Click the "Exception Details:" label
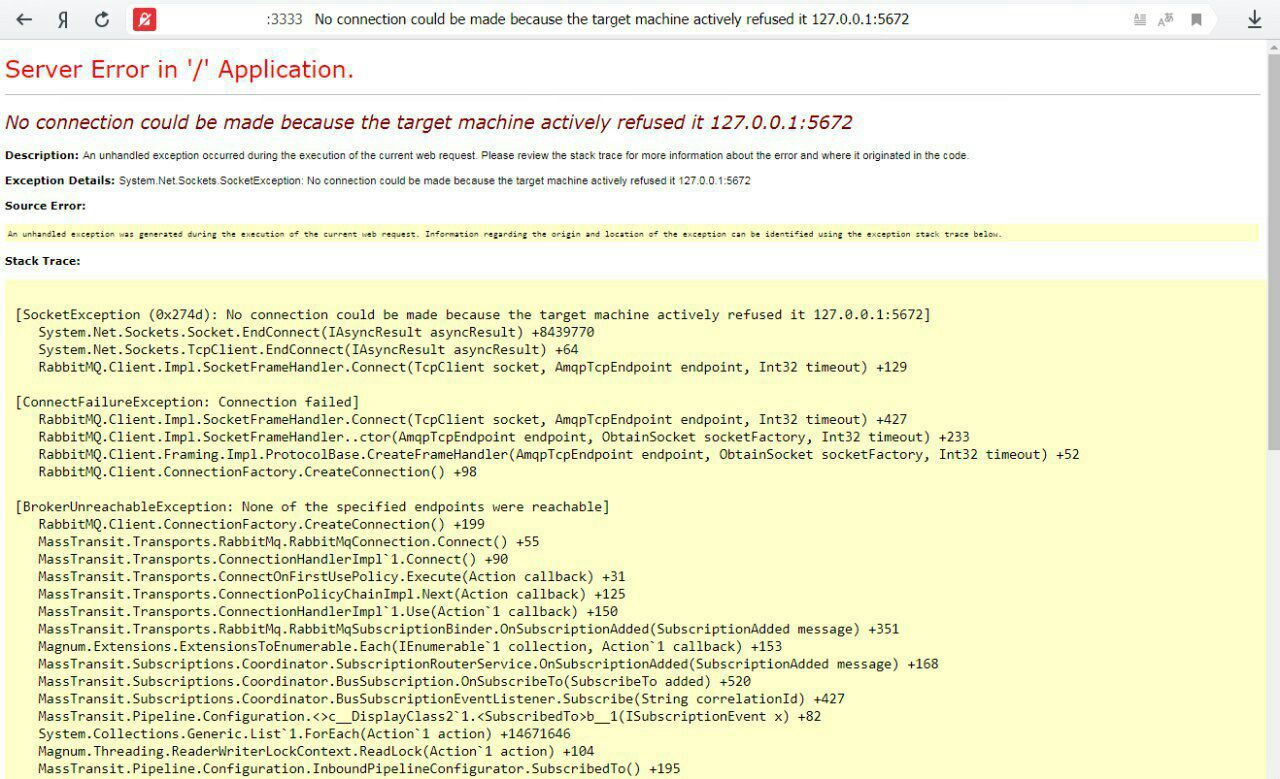The width and height of the screenshot is (1280, 779). (60, 180)
